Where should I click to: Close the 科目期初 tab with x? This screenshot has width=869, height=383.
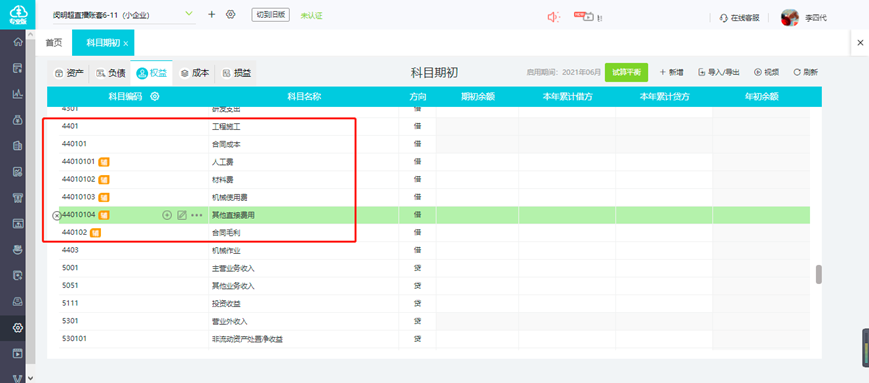point(126,43)
